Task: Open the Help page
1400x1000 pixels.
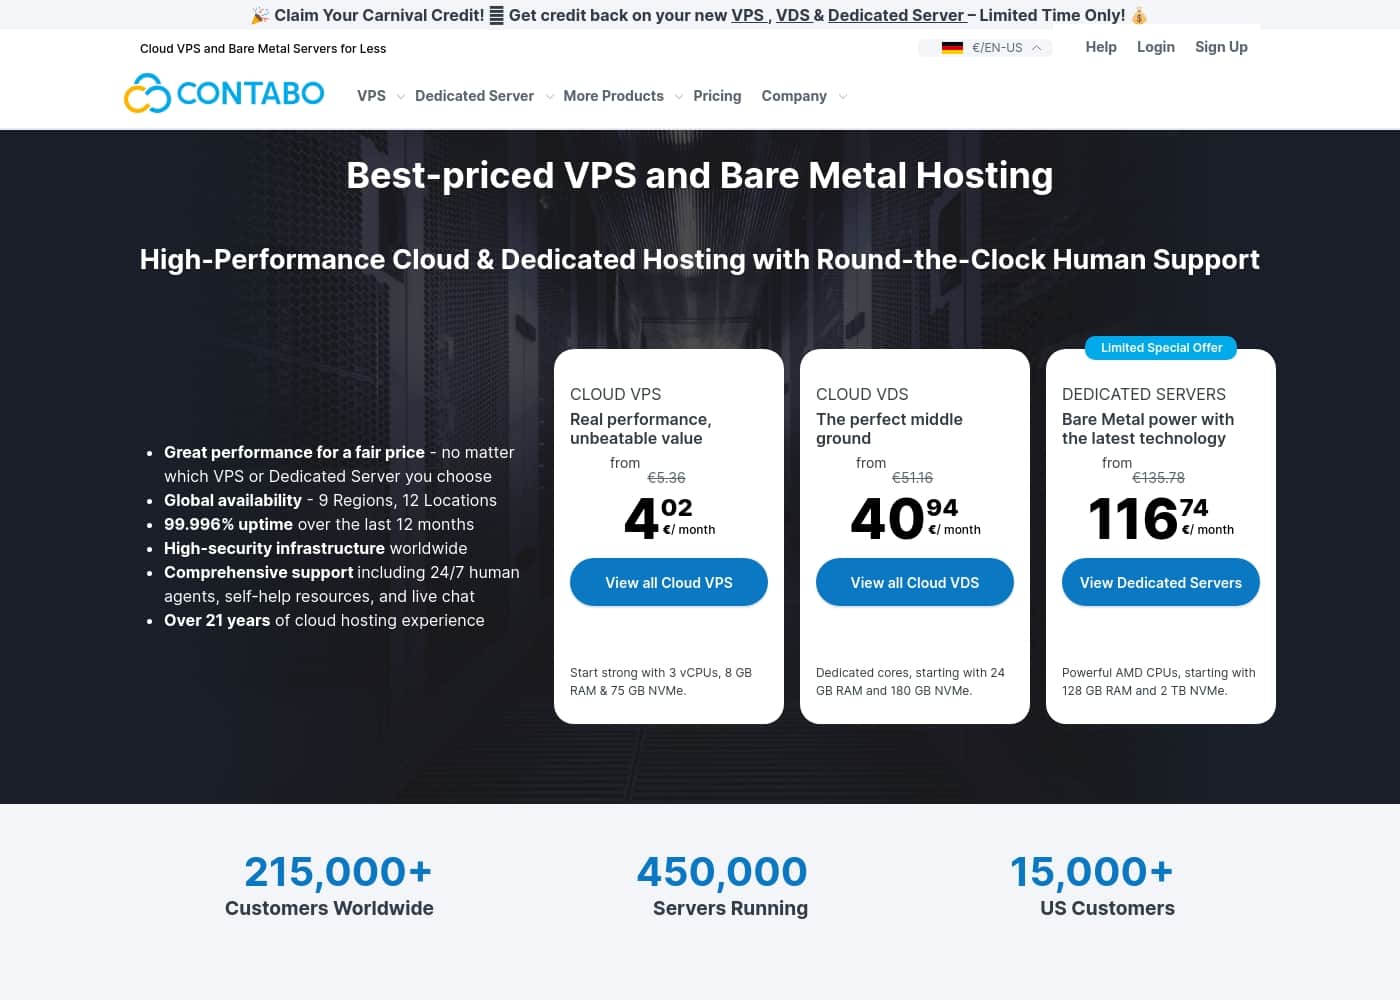Action: [1101, 47]
